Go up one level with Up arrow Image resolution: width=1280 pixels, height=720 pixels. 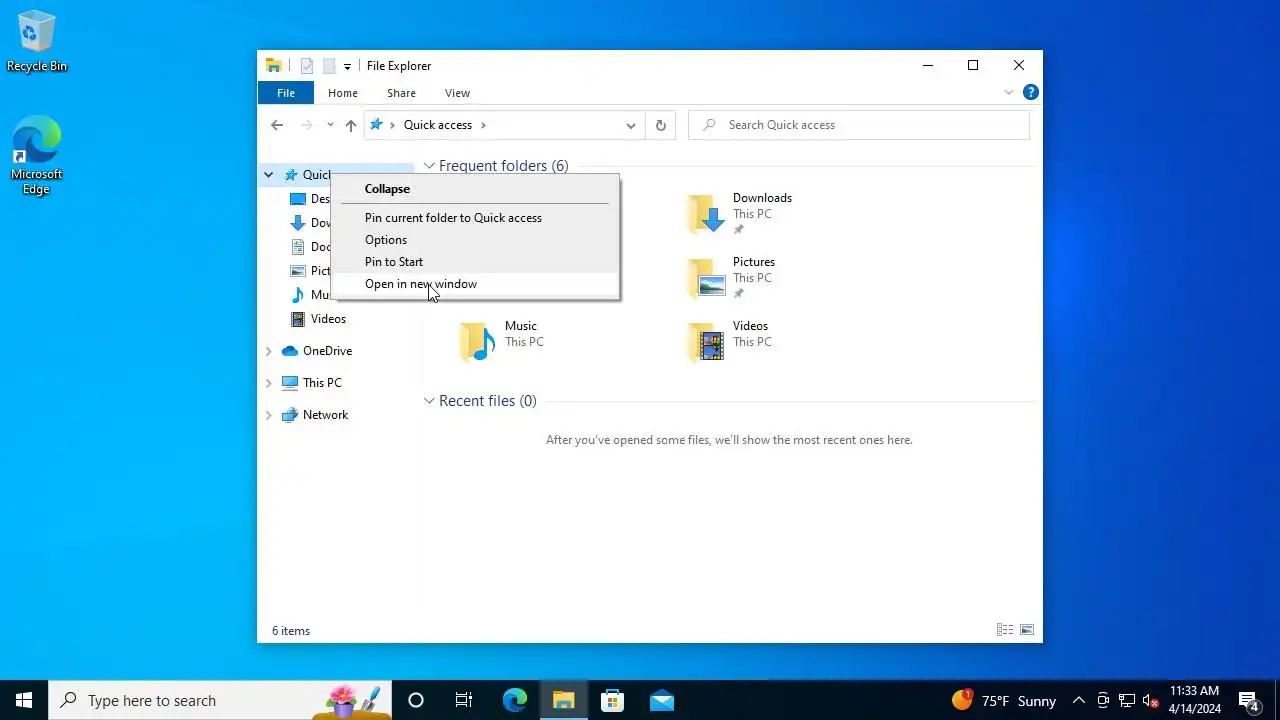(x=351, y=125)
